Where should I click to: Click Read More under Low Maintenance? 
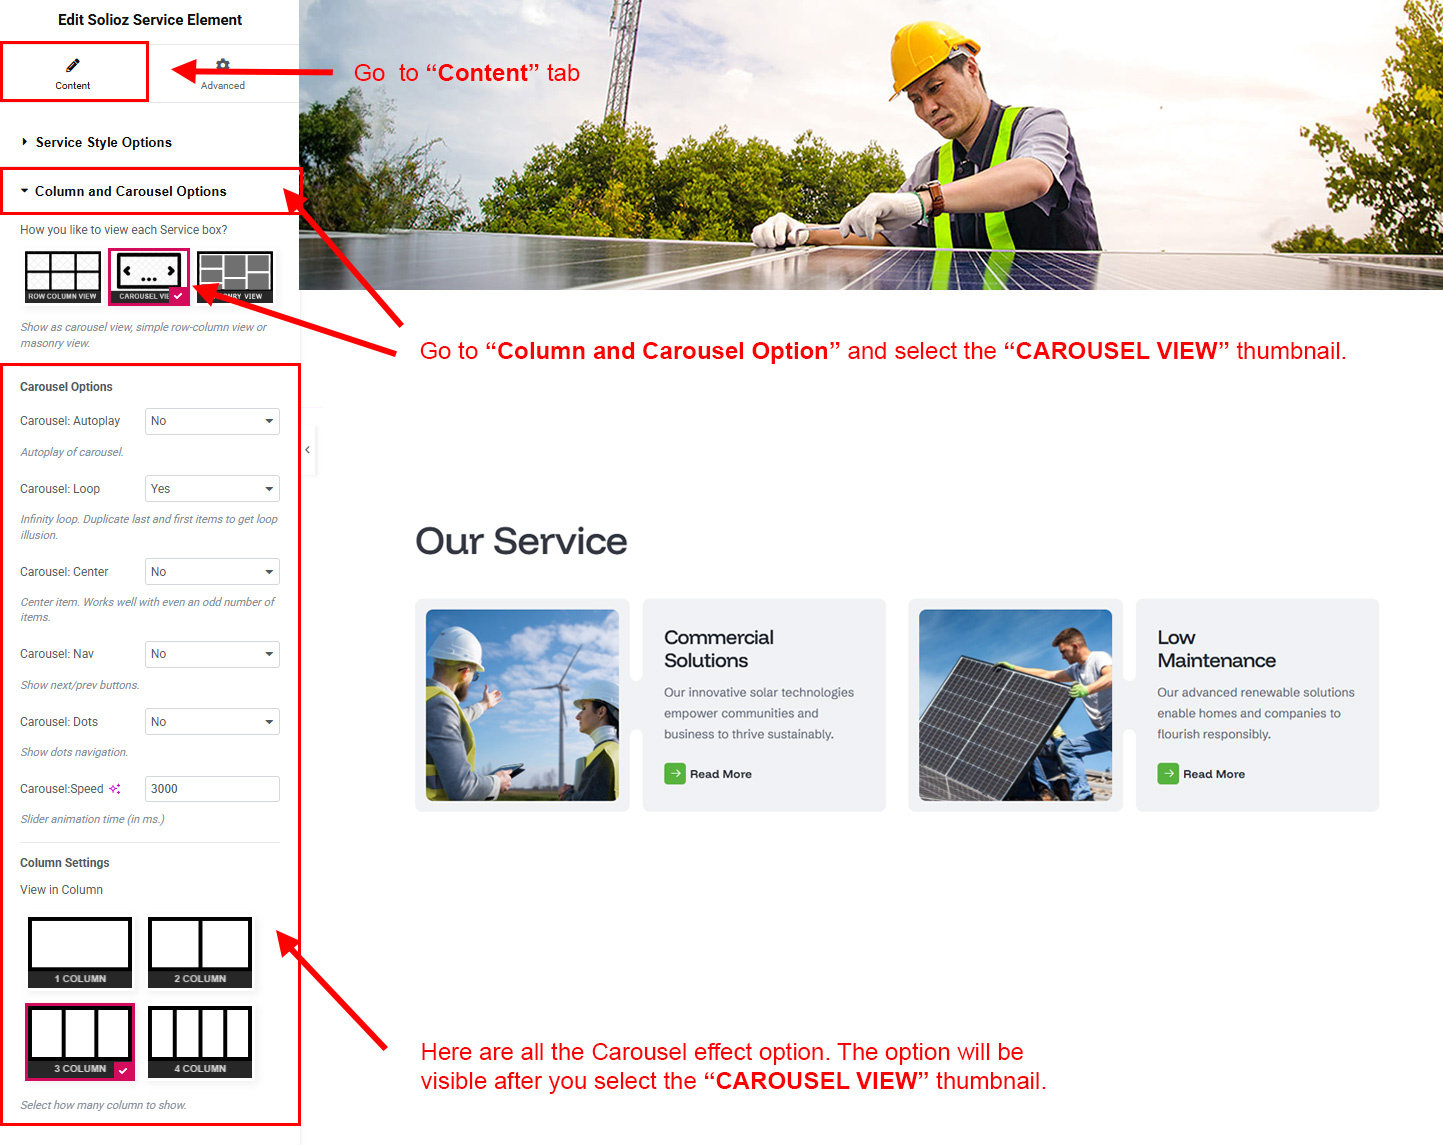(x=1213, y=774)
